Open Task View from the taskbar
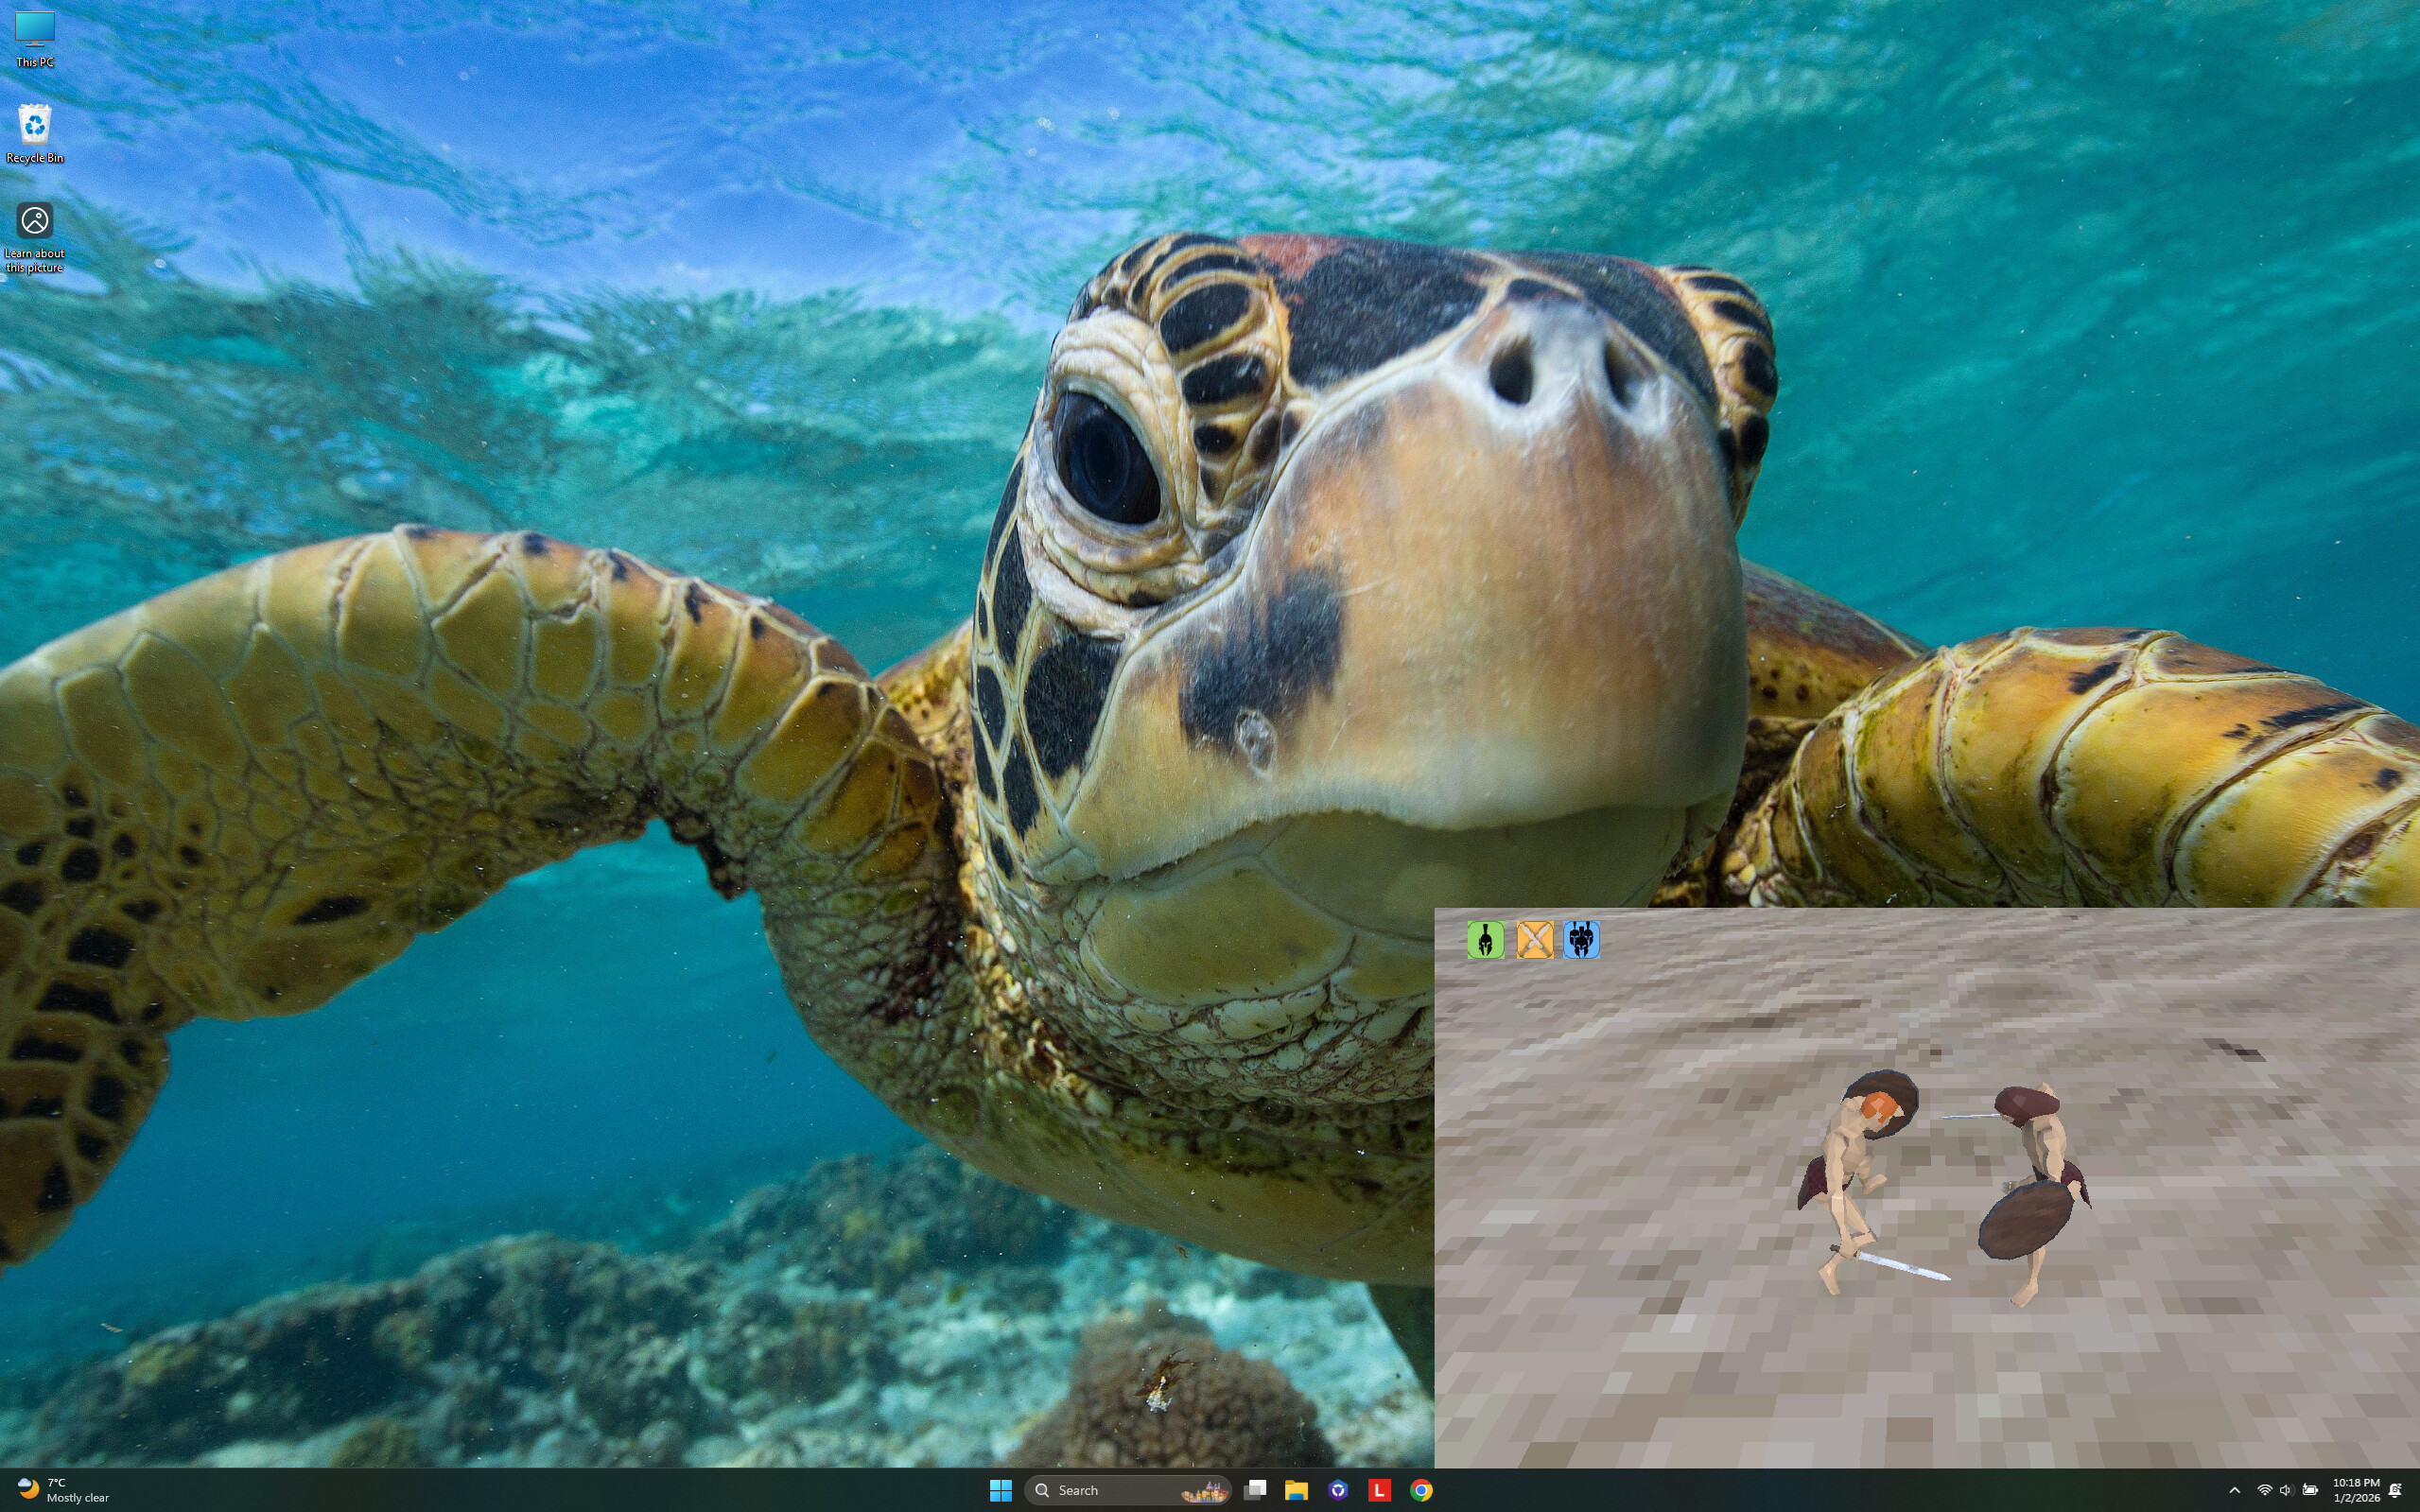This screenshot has height=1512, width=2420. point(1256,1490)
